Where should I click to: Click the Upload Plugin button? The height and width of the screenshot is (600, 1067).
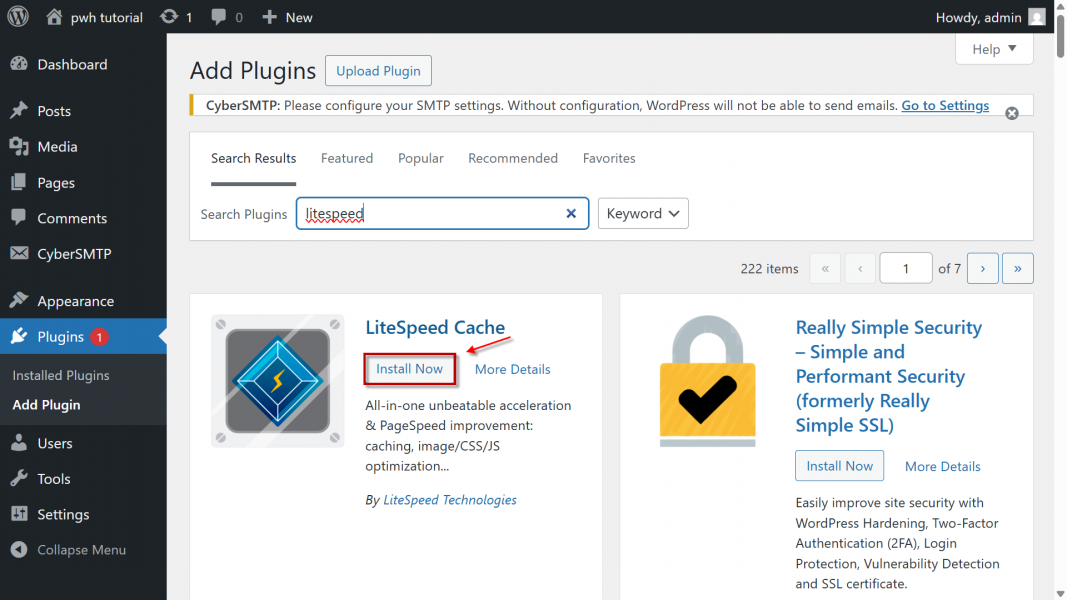pos(378,71)
